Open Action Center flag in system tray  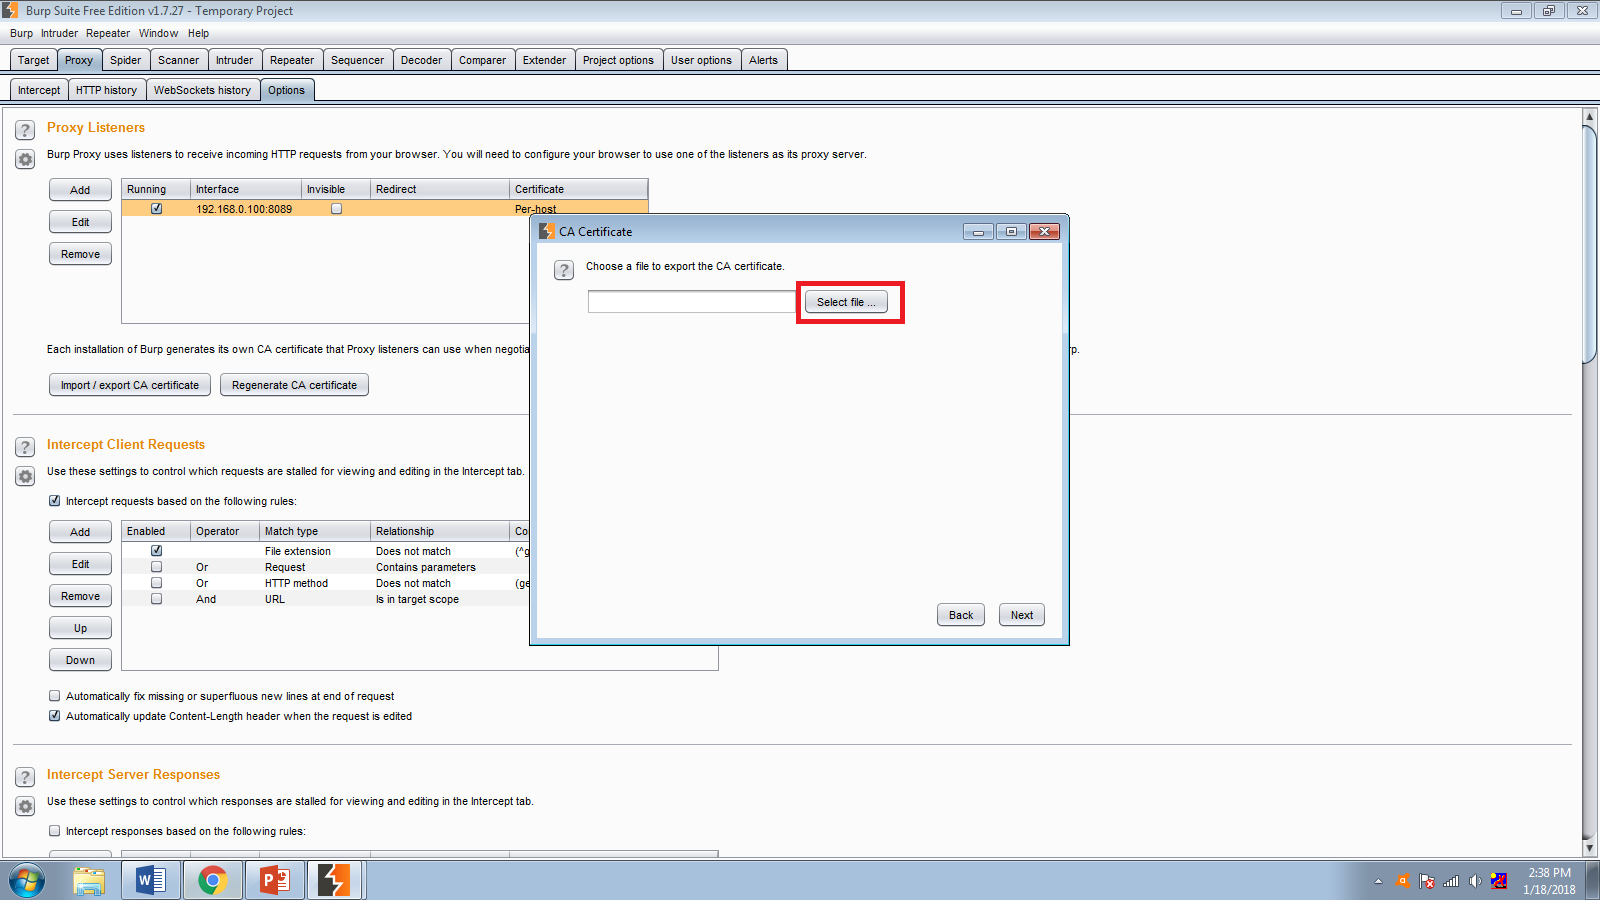coord(1427,881)
